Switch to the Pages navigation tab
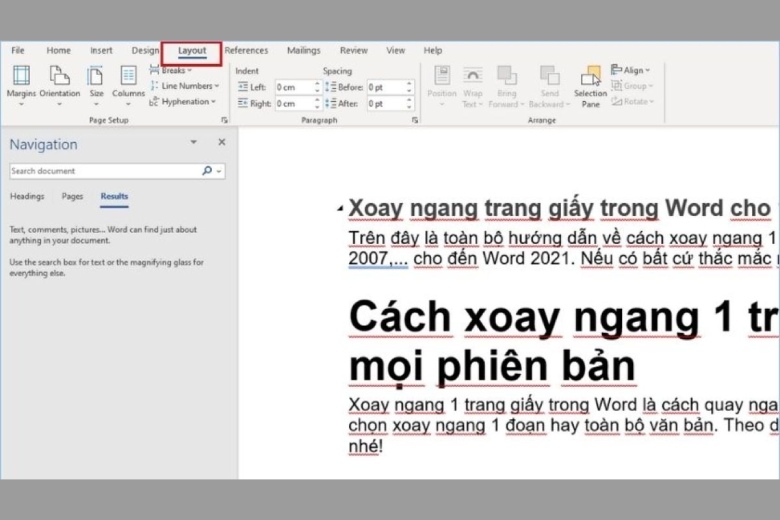 pos(72,196)
